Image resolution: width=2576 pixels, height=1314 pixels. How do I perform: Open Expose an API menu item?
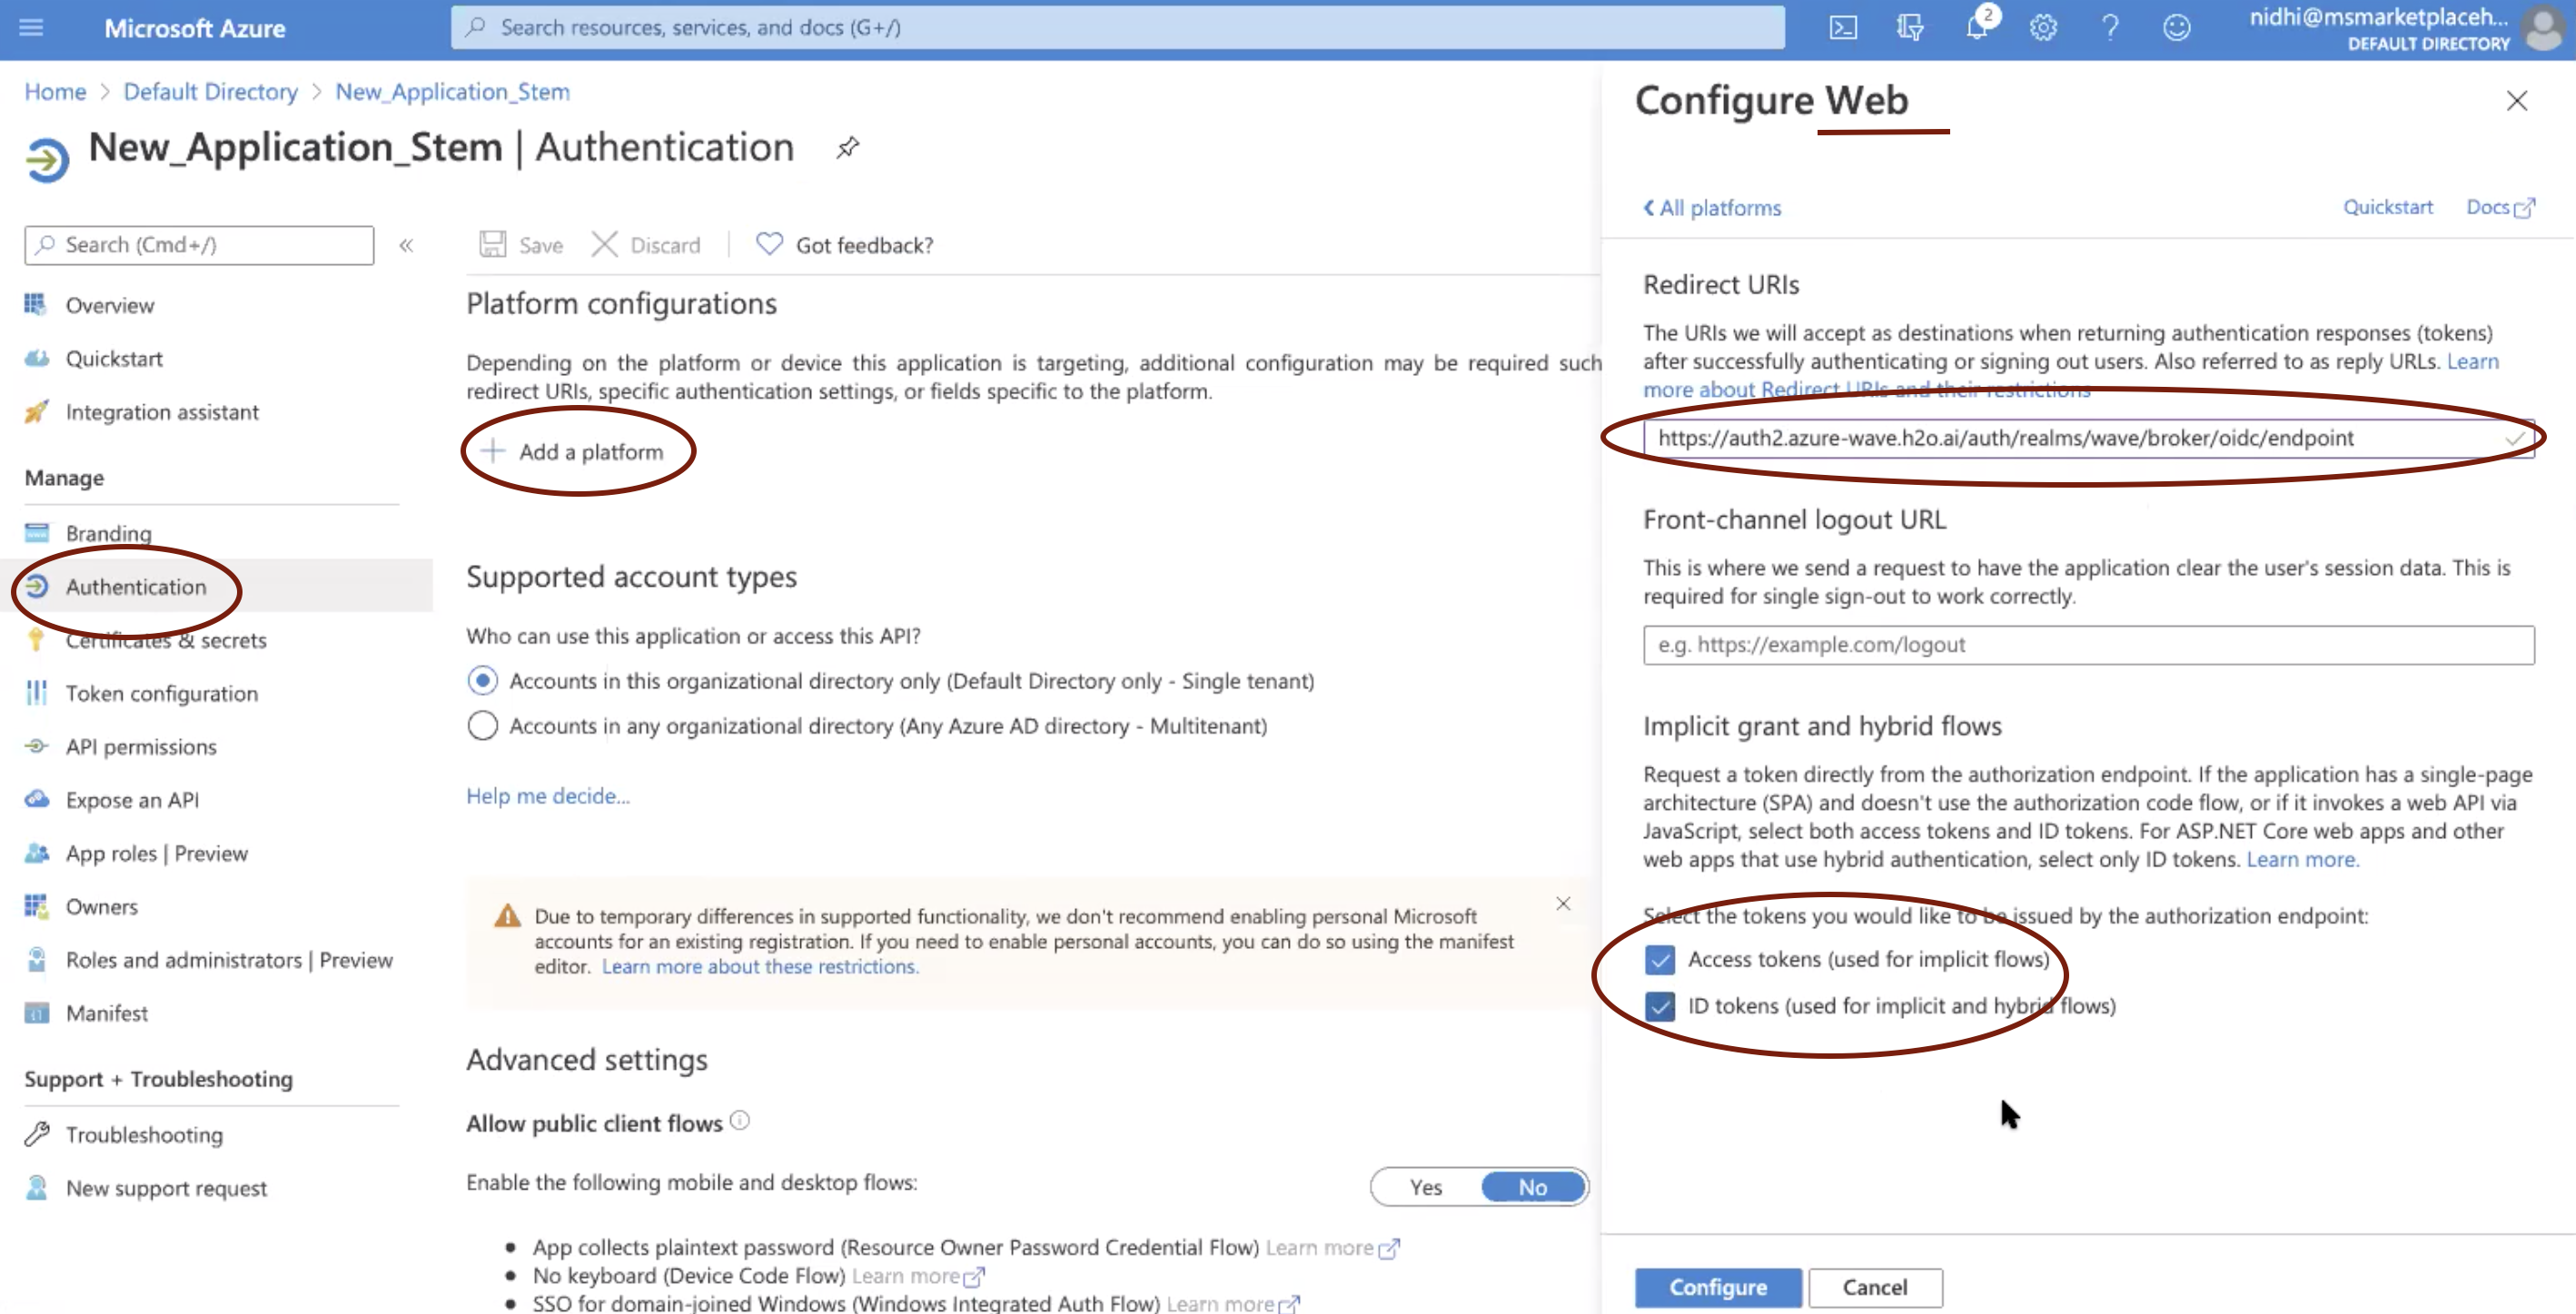(x=132, y=800)
